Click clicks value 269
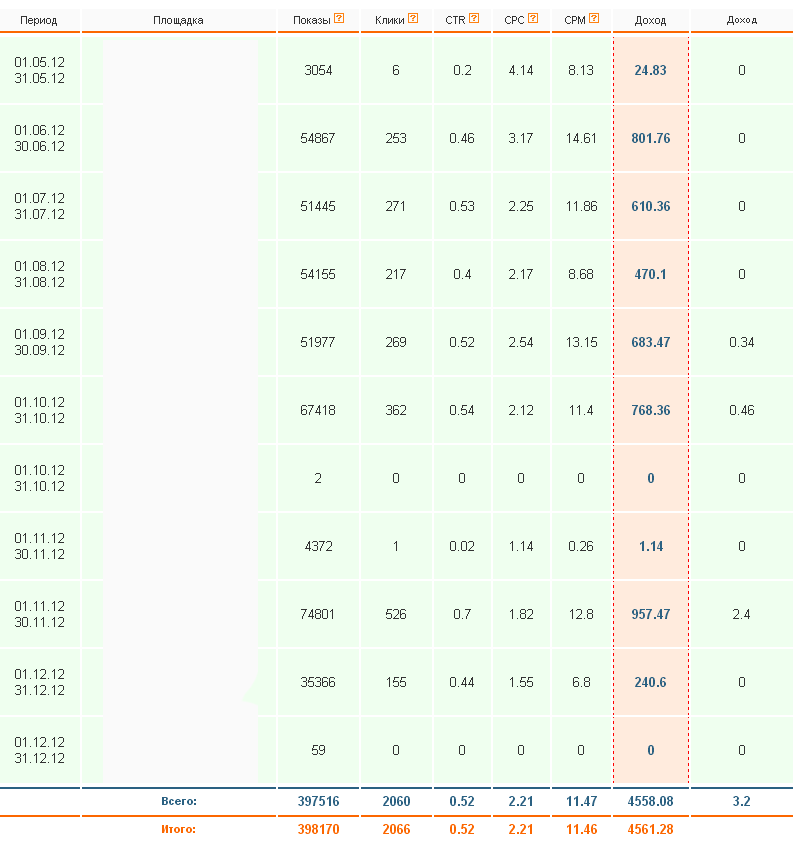The height and width of the screenshot is (850, 800). pyautogui.click(x=396, y=343)
